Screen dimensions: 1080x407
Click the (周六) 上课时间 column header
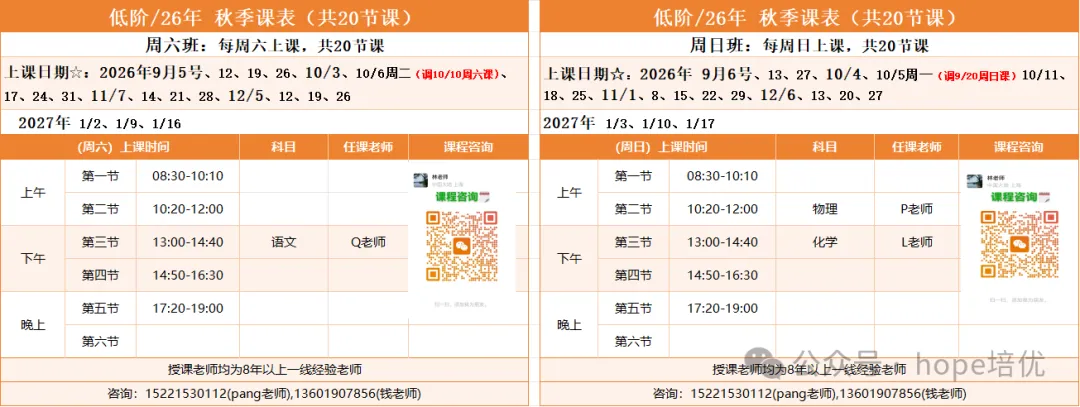point(123,147)
